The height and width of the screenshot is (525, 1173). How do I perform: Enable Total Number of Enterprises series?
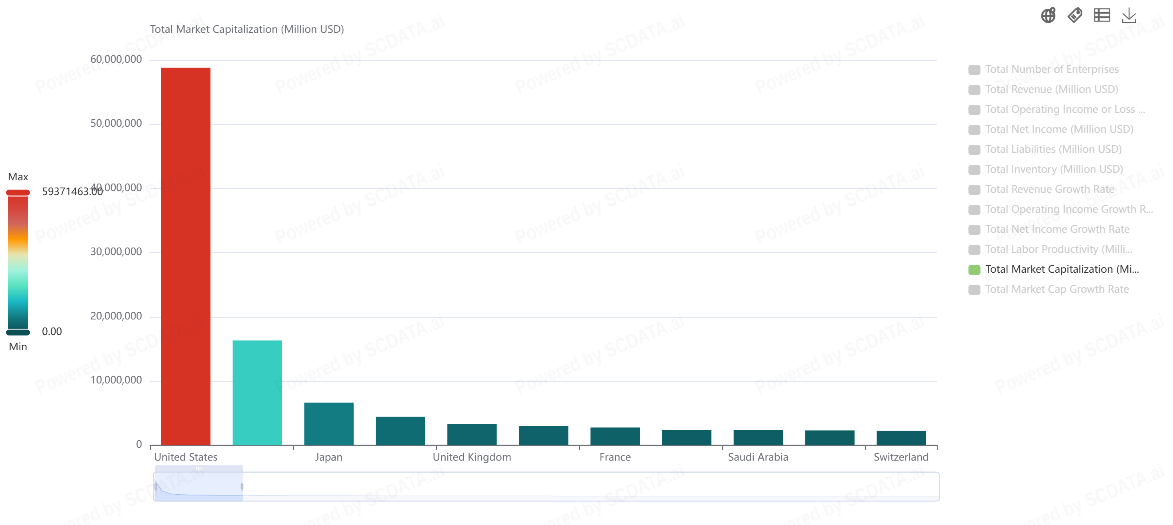[1051, 70]
